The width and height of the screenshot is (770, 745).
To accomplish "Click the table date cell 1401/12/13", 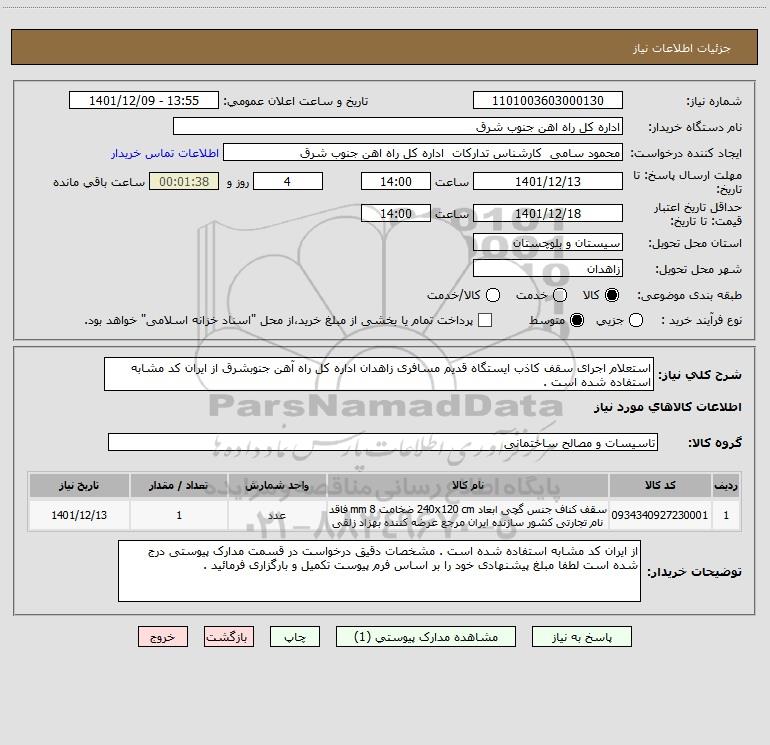I will [79, 515].
